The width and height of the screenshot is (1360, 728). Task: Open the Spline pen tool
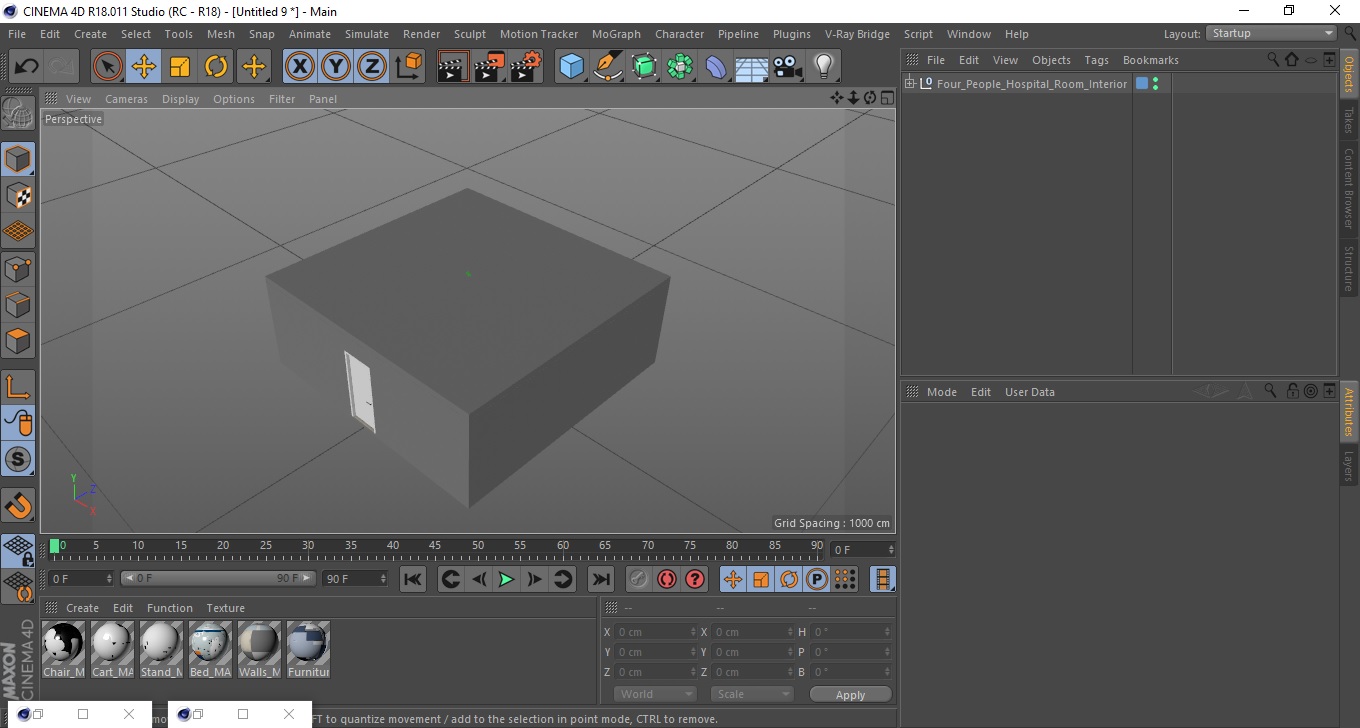click(608, 67)
